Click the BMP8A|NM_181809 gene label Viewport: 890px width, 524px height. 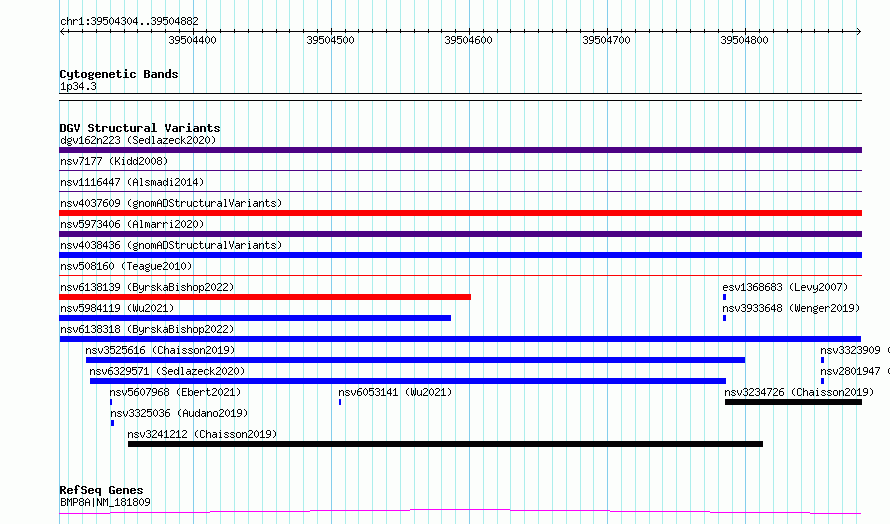[x=105, y=502]
